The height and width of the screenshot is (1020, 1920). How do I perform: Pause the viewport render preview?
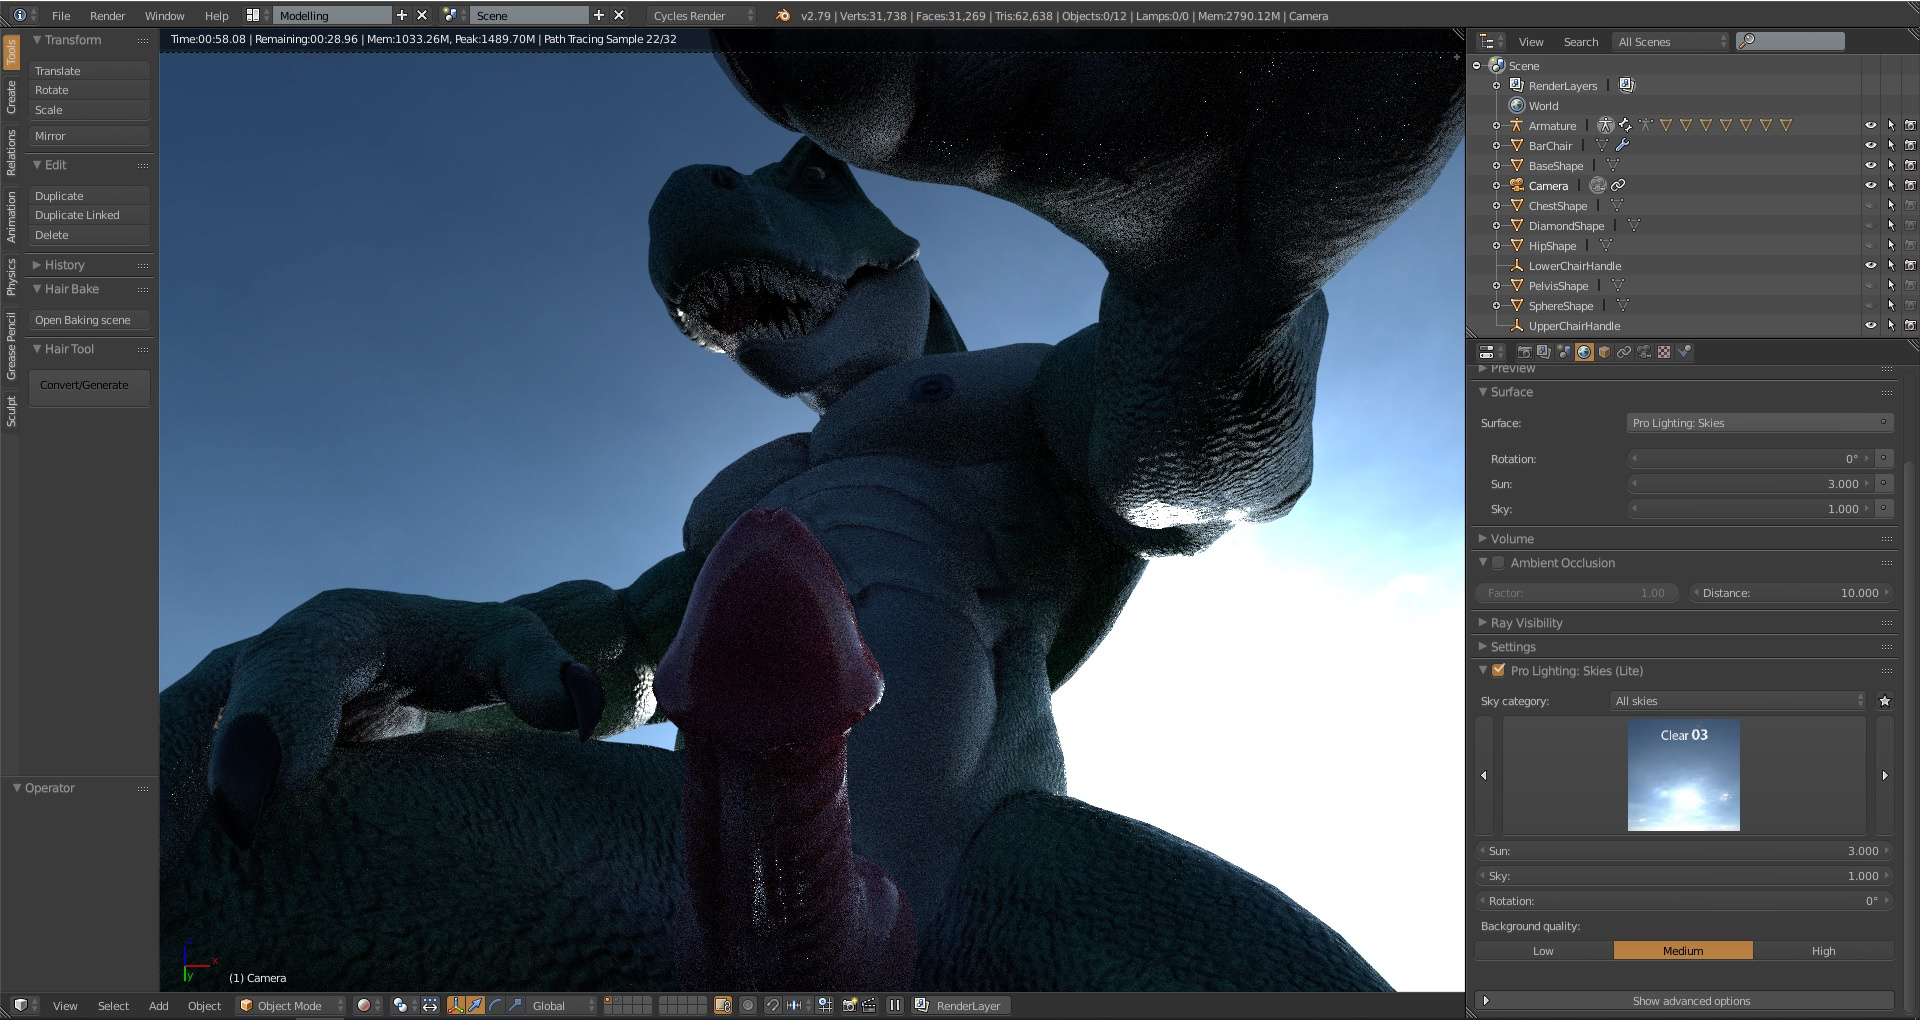click(895, 1005)
